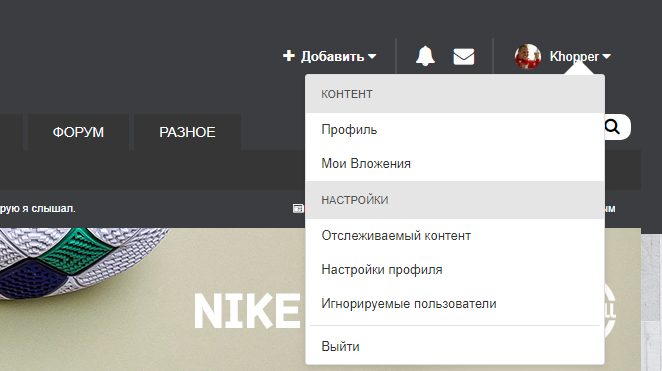Open the notifications bell icon

[425, 56]
